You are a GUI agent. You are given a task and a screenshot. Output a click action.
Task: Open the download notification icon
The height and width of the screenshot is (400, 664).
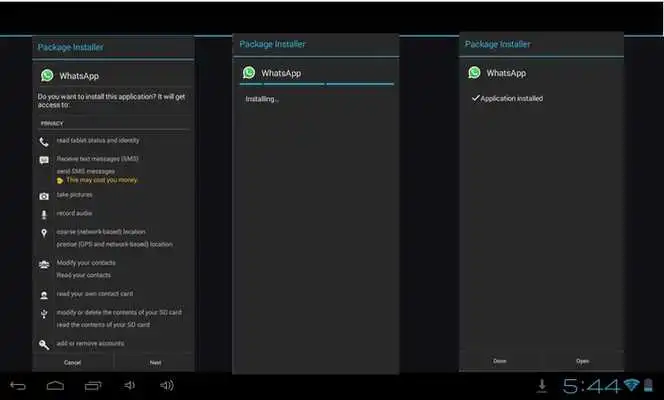(x=542, y=386)
